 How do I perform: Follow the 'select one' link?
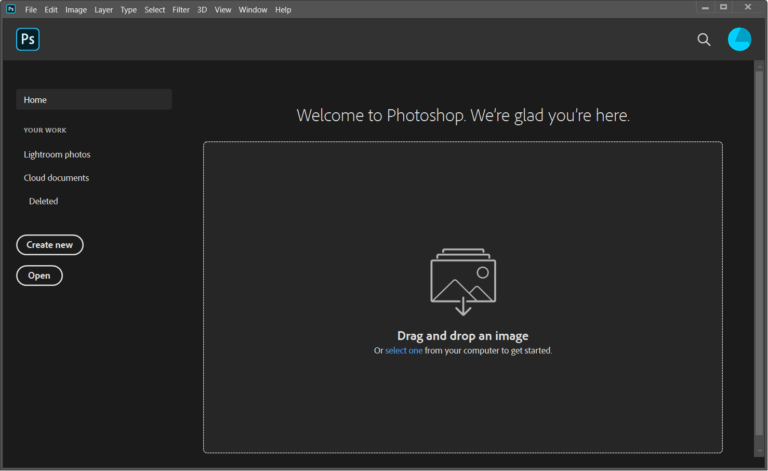404,351
